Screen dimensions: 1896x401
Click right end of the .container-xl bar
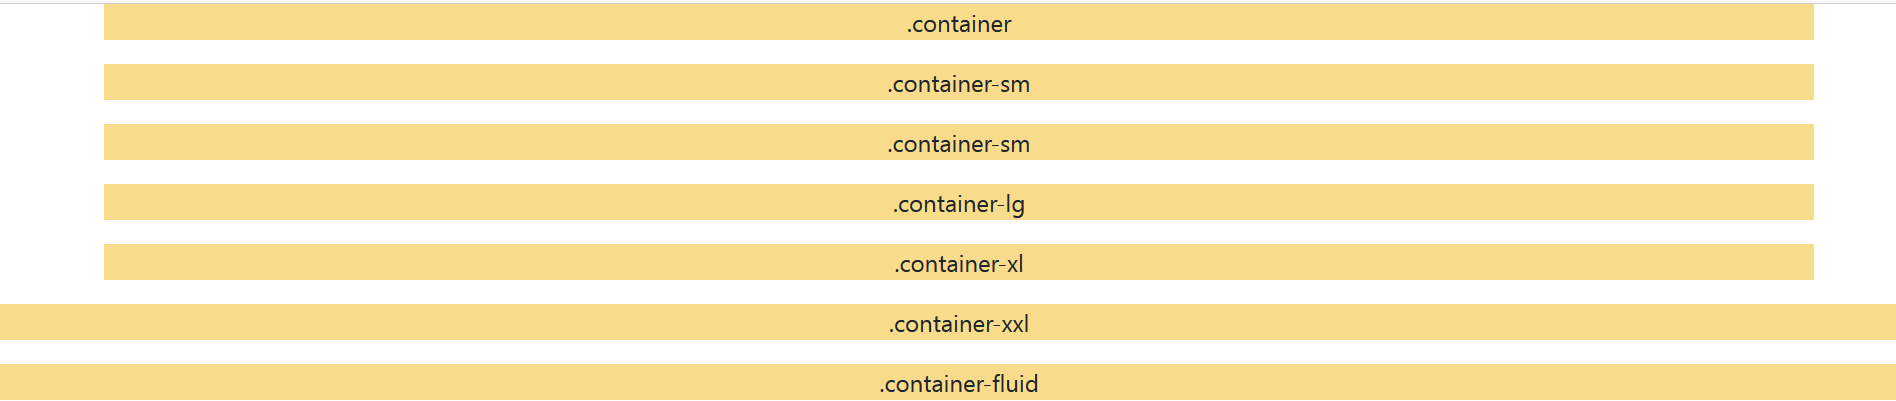point(1806,262)
